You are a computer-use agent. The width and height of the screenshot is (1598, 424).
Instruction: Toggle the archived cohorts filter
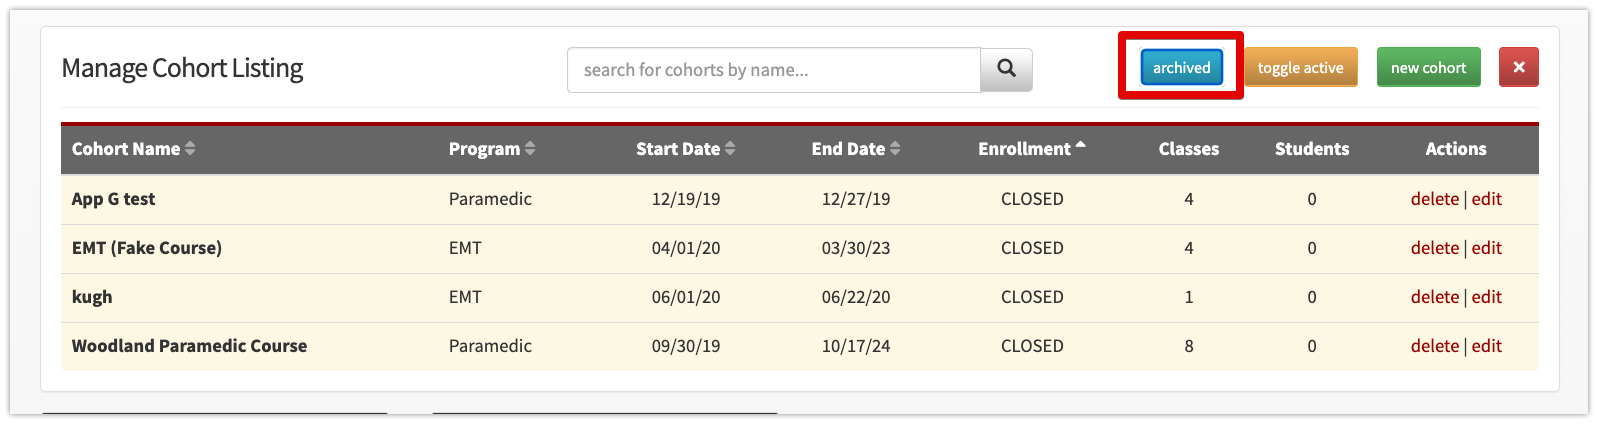[x=1181, y=68]
